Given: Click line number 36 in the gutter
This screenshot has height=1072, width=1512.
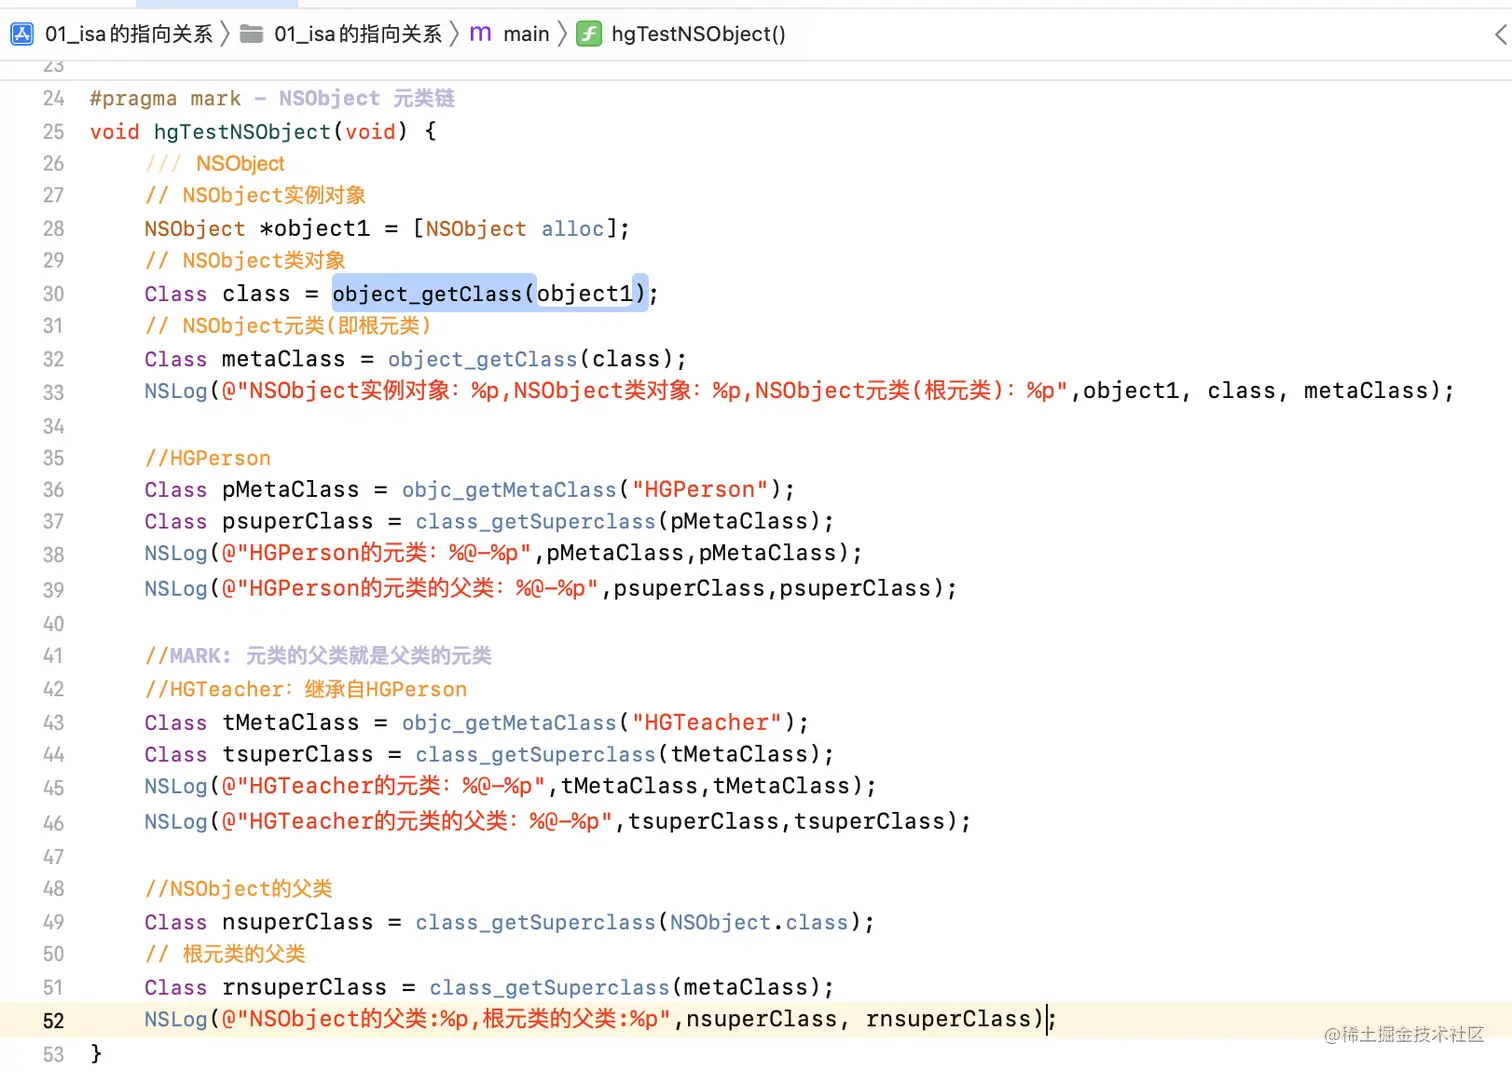Looking at the screenshot, I should point(53,490).
